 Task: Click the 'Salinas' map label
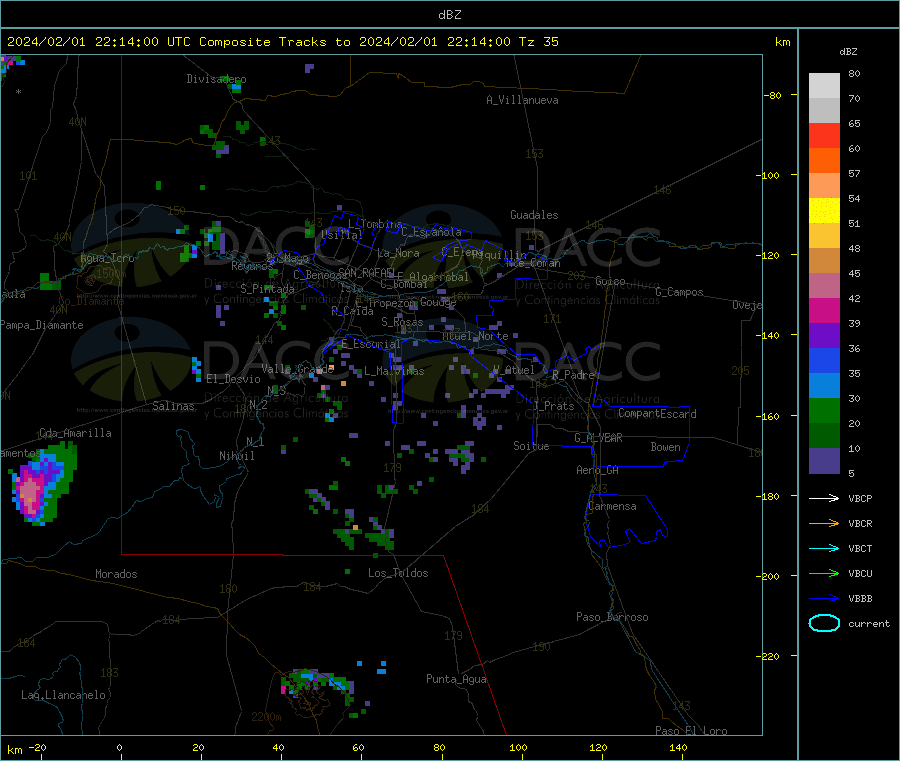point(173,406)
